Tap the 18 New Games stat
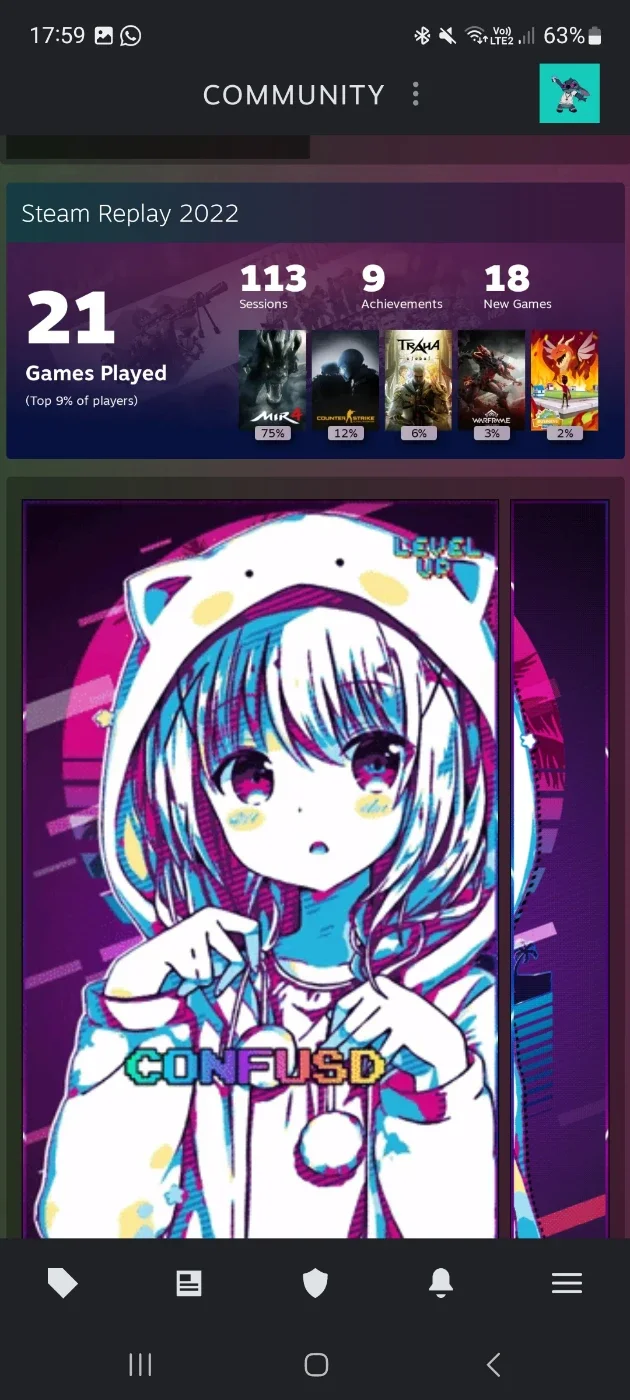The height and width of the screenshot is (1400, 630). (x=517, y=286)
